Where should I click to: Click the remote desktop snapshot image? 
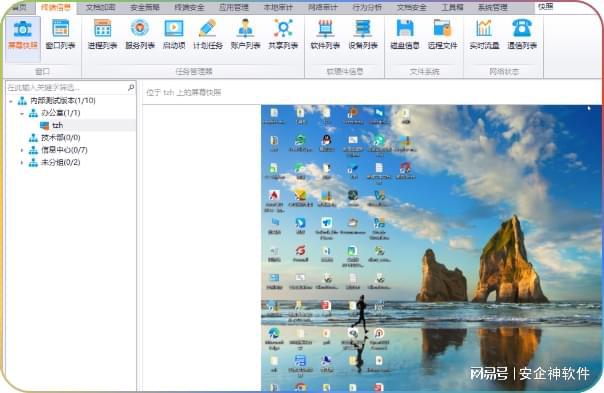click(431, 249)
